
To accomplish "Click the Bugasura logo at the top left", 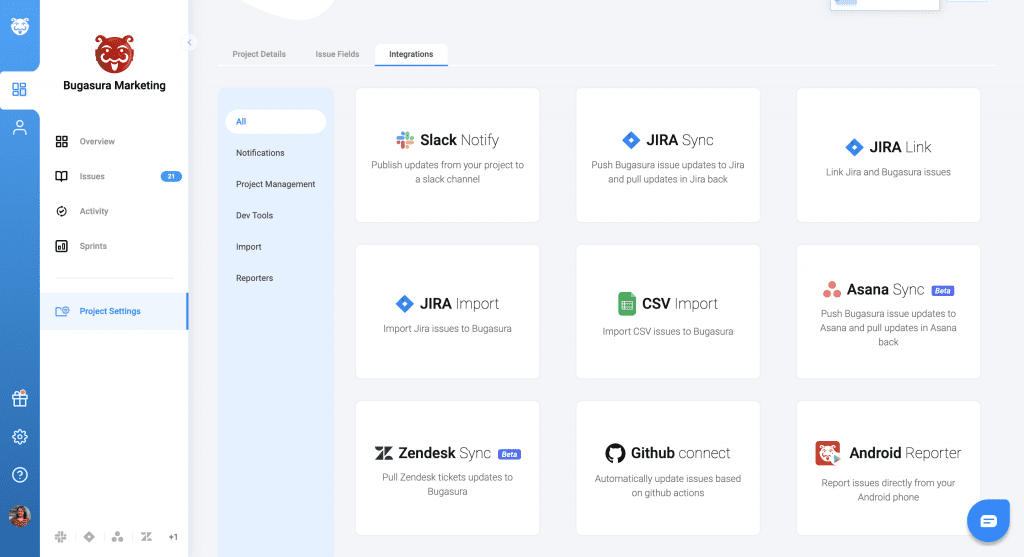I will 20,27.
